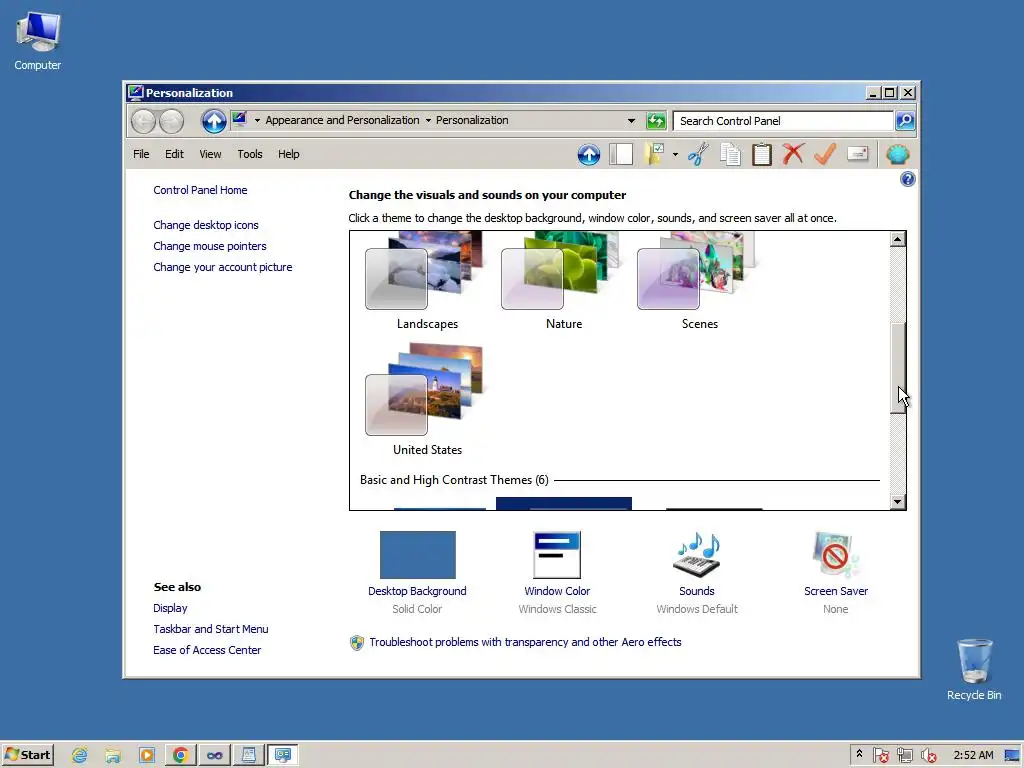Click Change mouse pointers link
The height and width of the screenshot is (768, 1024).
(210, 246)
